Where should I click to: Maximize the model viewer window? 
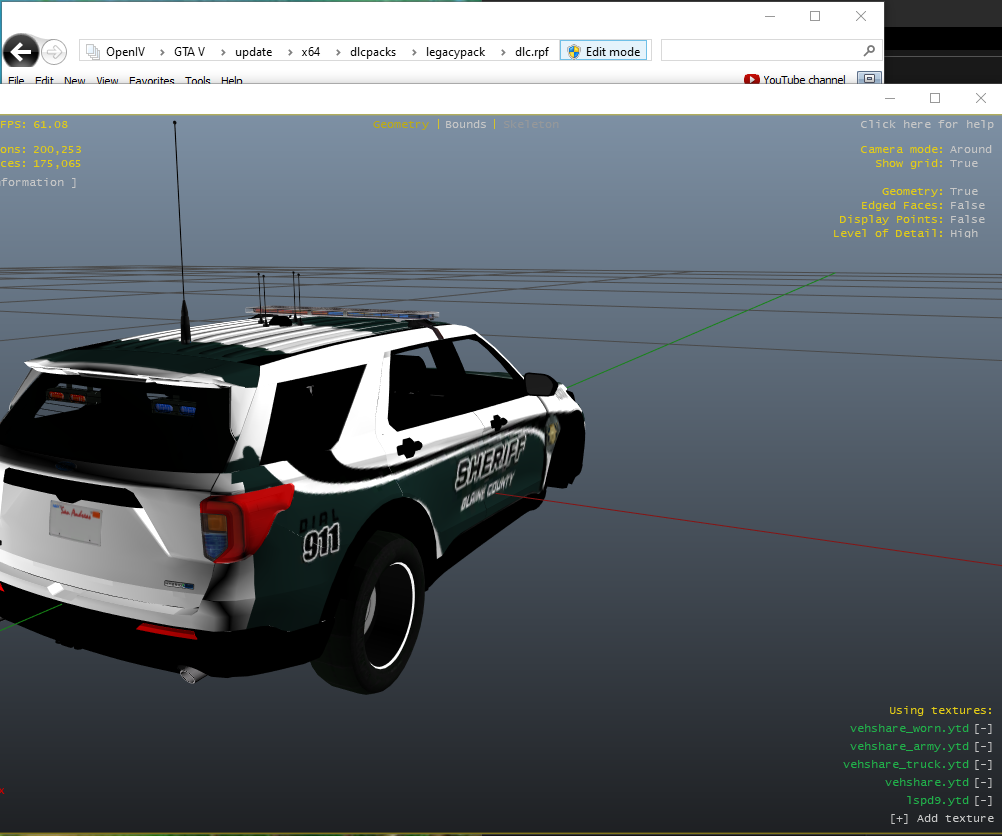[x=935, y=98]
